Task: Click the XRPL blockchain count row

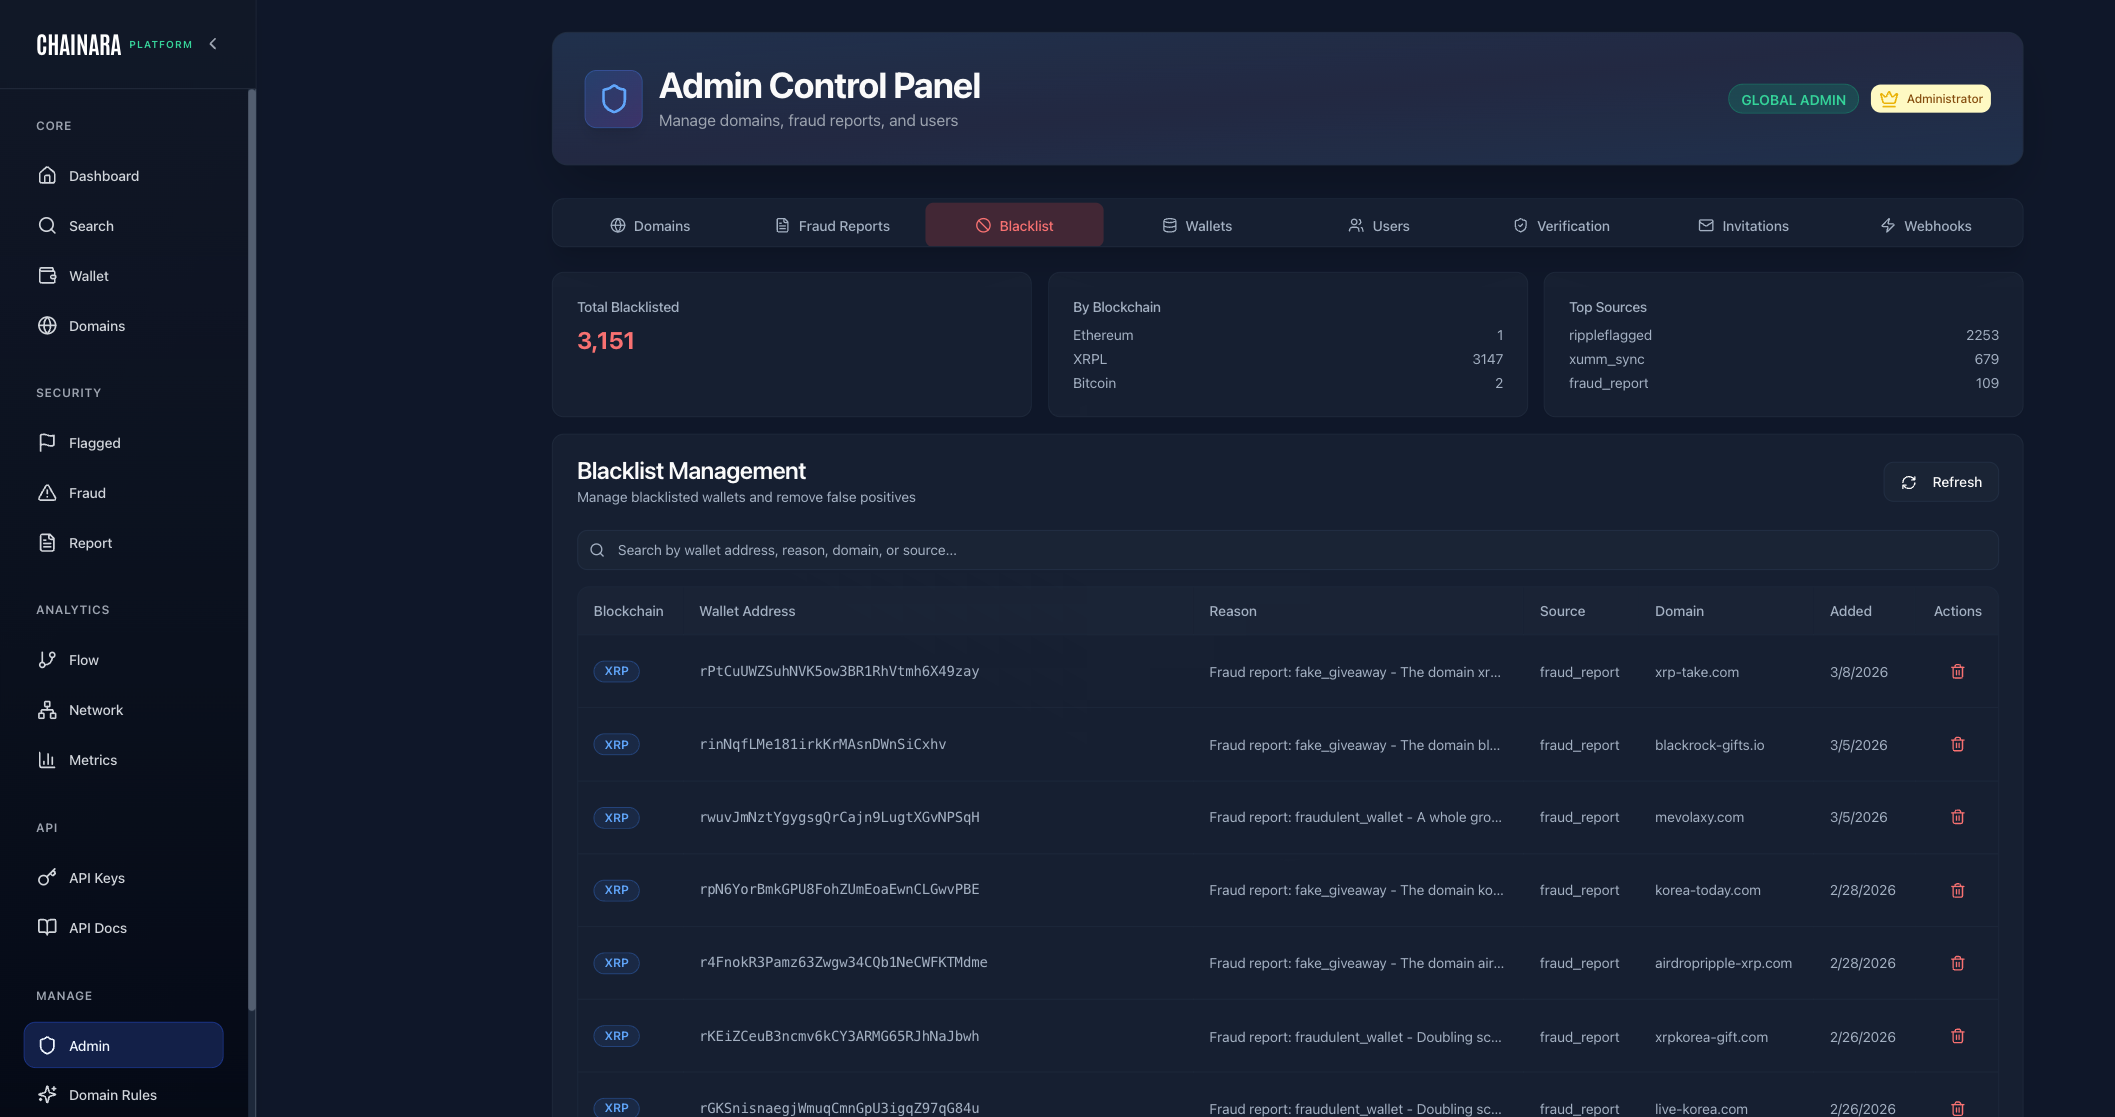Action: click(x=1287, y=359)
